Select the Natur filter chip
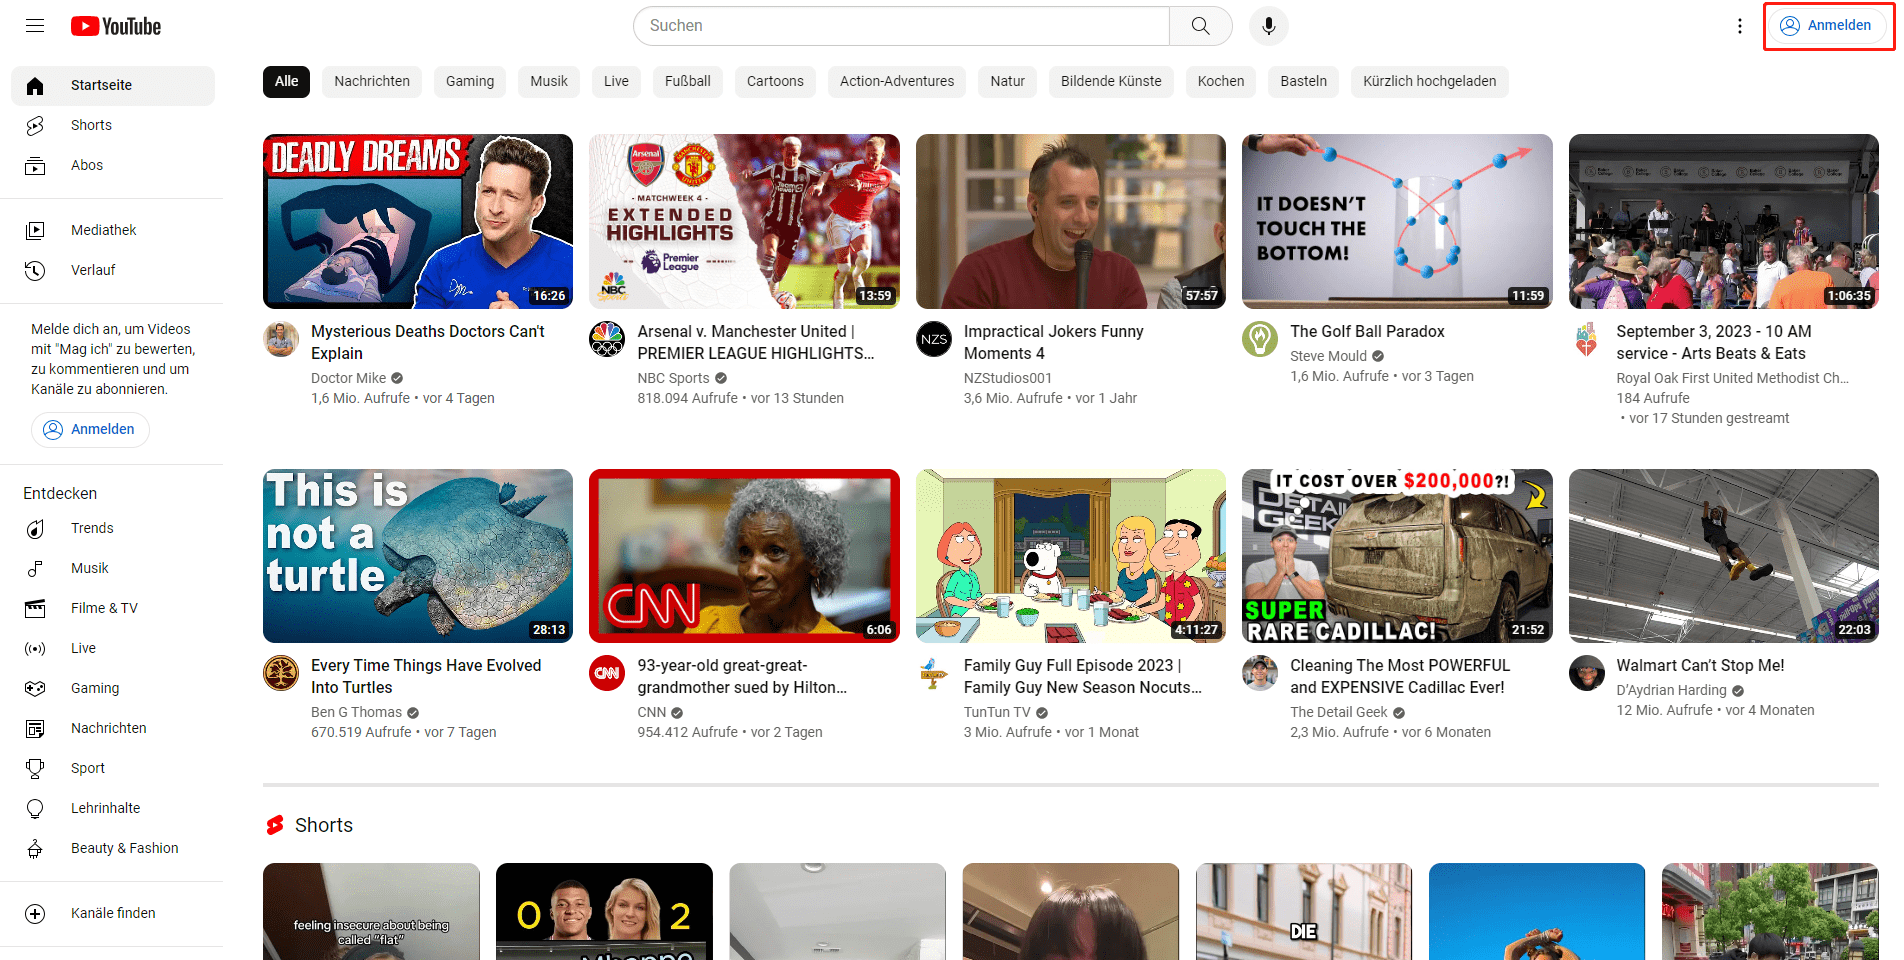The image size is (1904, 960). [x=1007, y=81]
